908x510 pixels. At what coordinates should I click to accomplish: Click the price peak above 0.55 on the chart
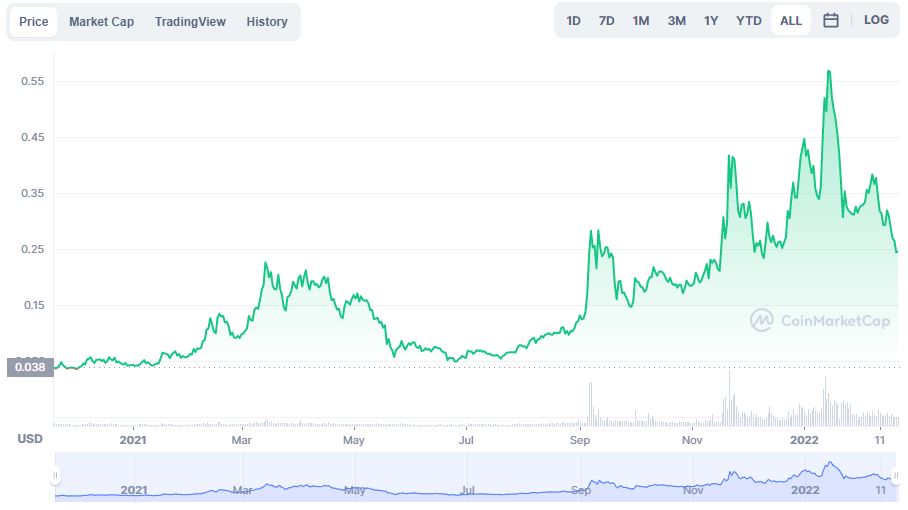point(829,71)
